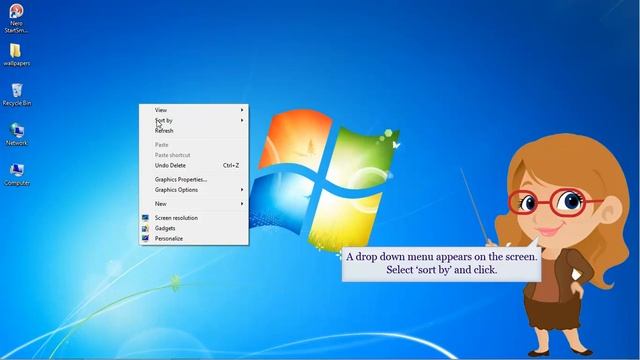Choose Personalize from the context menu
640x360 pixels.
click(193, 238)
